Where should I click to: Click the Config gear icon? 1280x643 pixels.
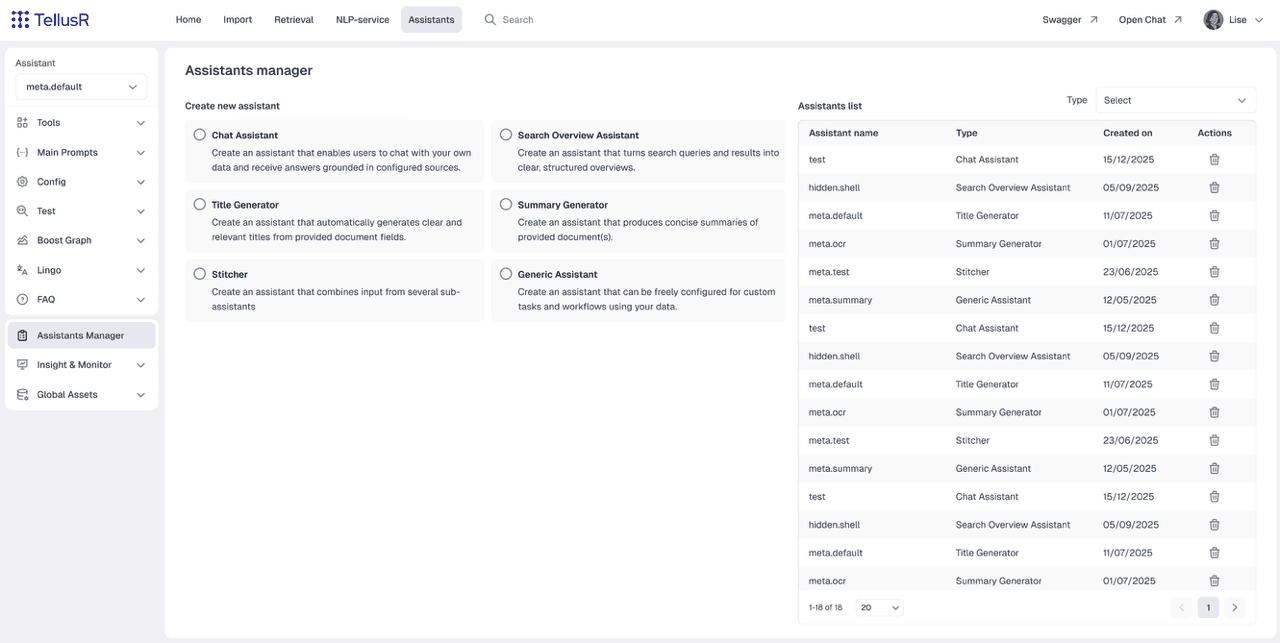(x=22, y=182)
